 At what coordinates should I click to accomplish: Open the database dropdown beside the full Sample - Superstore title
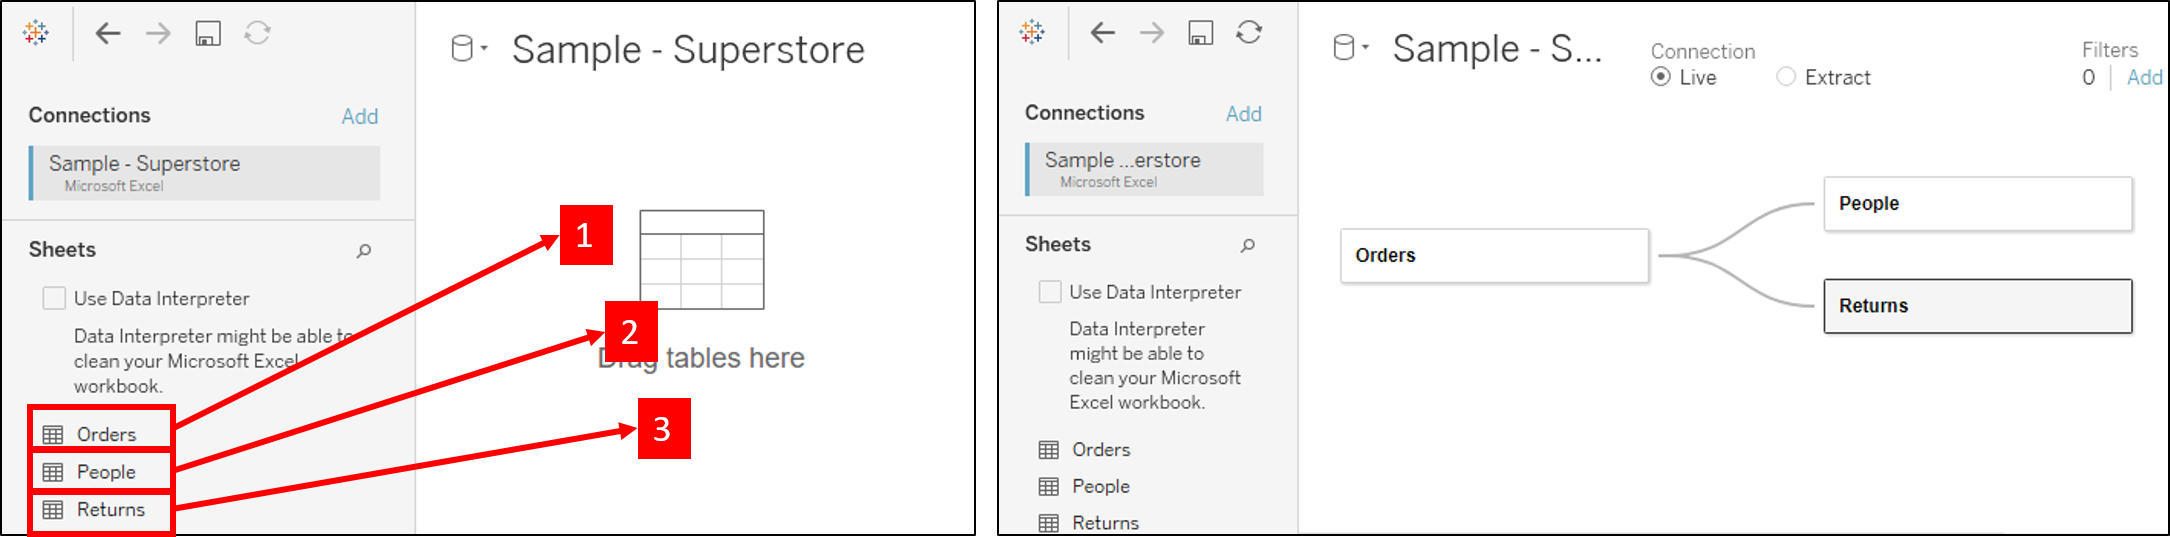click(468, 49)
